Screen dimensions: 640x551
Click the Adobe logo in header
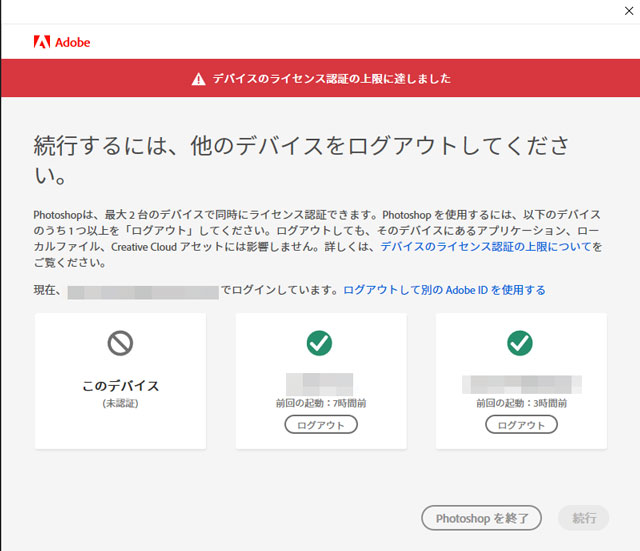pyautogui.click(x=62, y=42)
